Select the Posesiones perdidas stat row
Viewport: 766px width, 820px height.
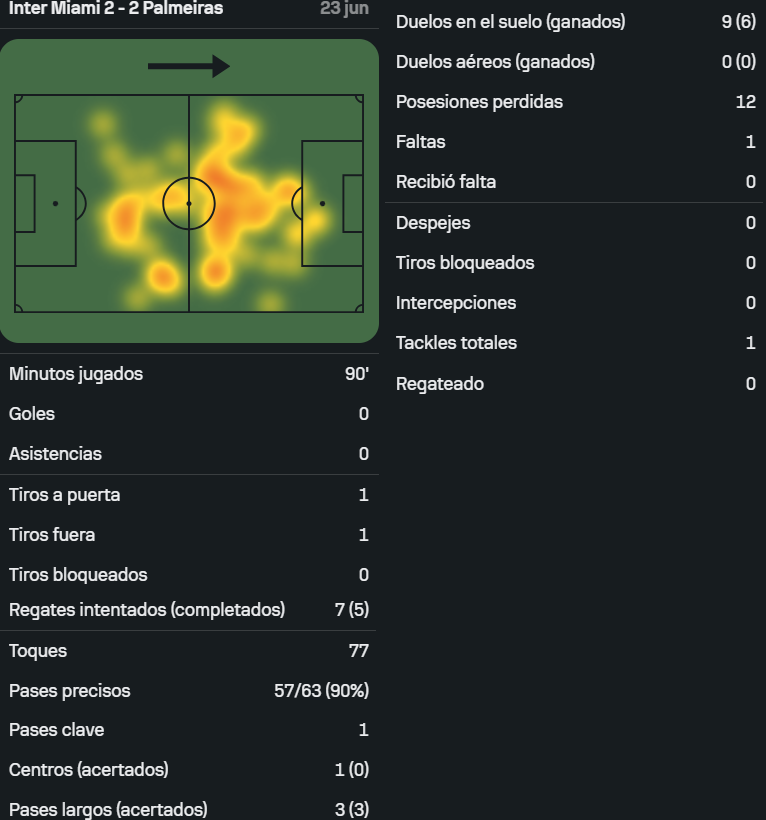pos(575,102)
